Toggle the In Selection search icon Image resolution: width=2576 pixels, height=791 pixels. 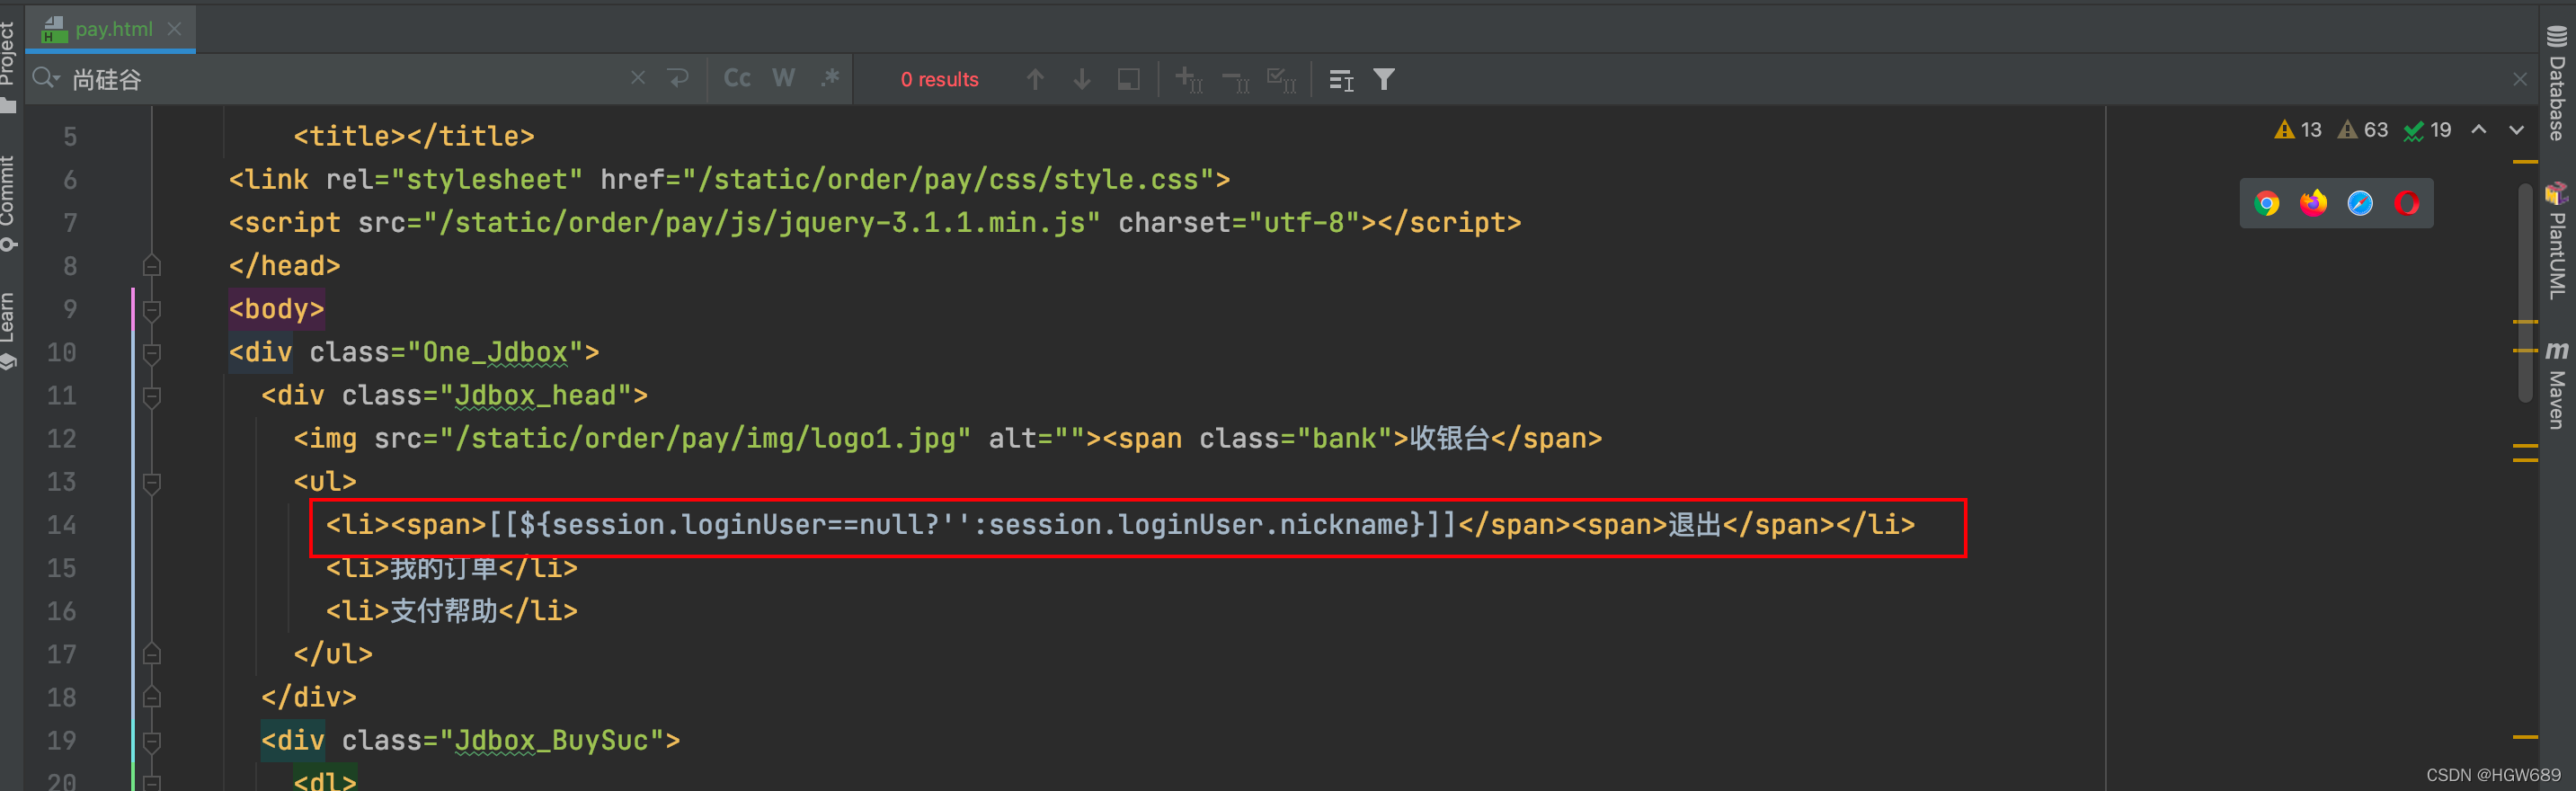1129,79
